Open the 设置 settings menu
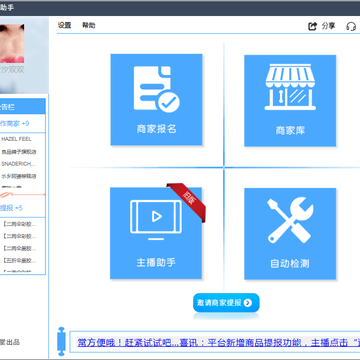360x360 pixels. tap(64, 25)
